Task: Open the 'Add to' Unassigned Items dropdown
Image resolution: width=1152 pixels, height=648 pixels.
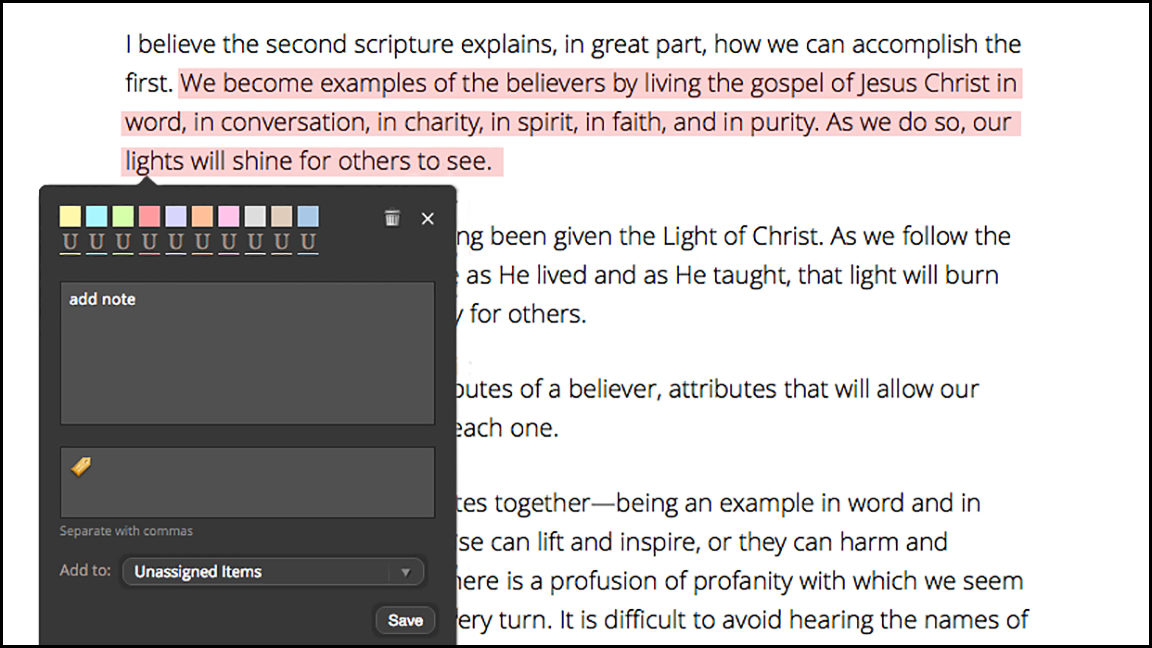Action: pyautogui.click(x=273, y=572)
